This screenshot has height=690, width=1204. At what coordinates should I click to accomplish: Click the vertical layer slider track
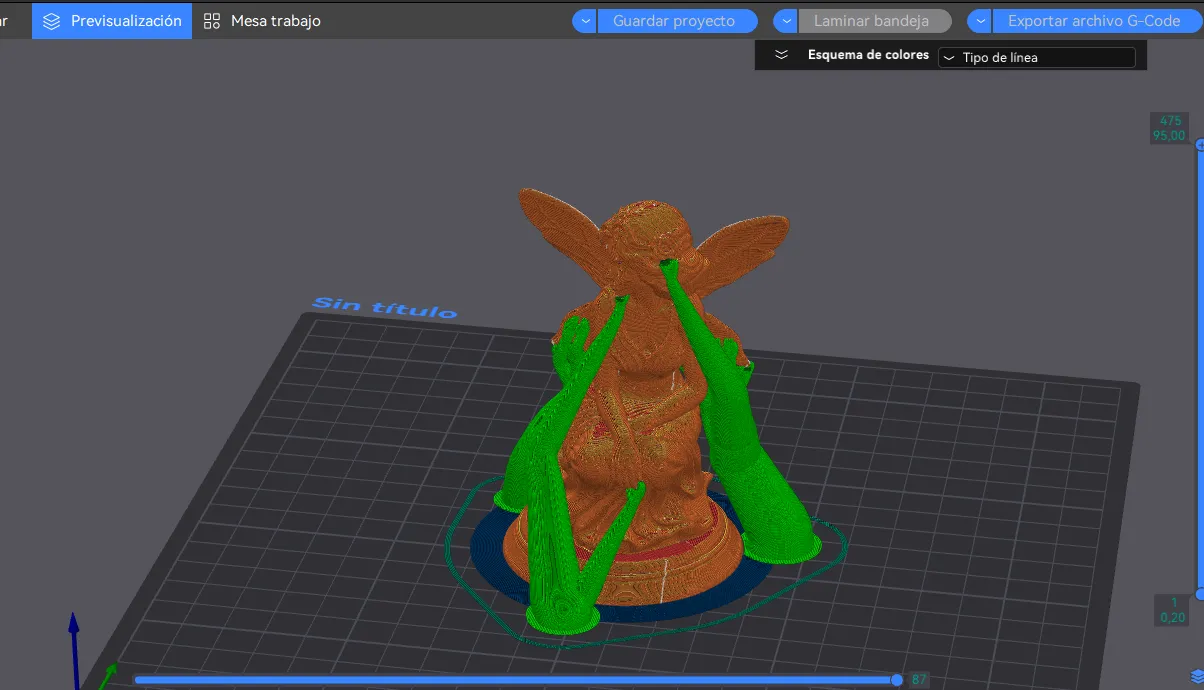[x=1199, y=370]
